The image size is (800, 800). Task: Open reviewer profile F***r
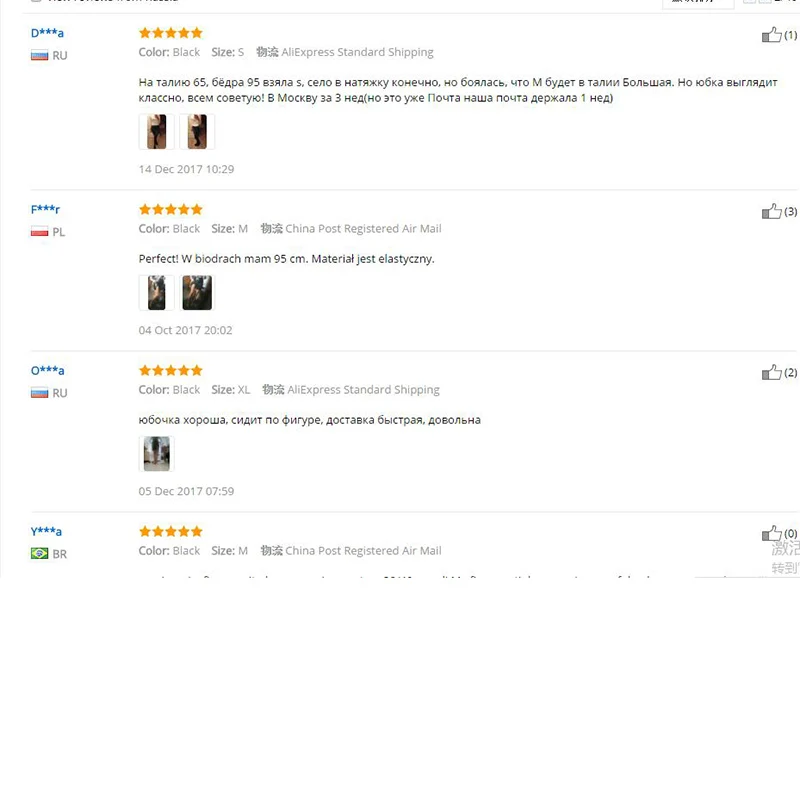(x=45, y=210)
